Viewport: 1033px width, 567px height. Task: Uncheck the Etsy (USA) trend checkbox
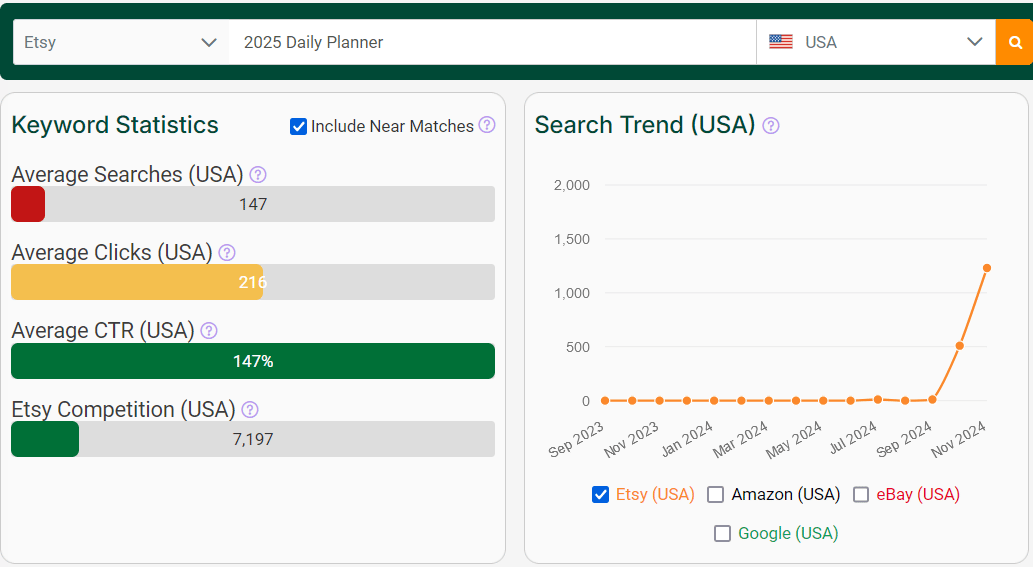(600, 495)
